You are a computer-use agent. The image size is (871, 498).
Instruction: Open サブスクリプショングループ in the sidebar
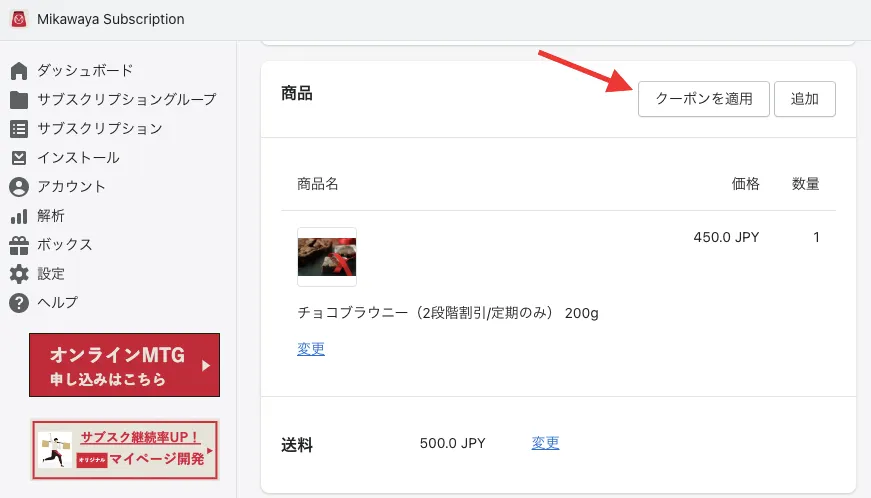[127, 99]
